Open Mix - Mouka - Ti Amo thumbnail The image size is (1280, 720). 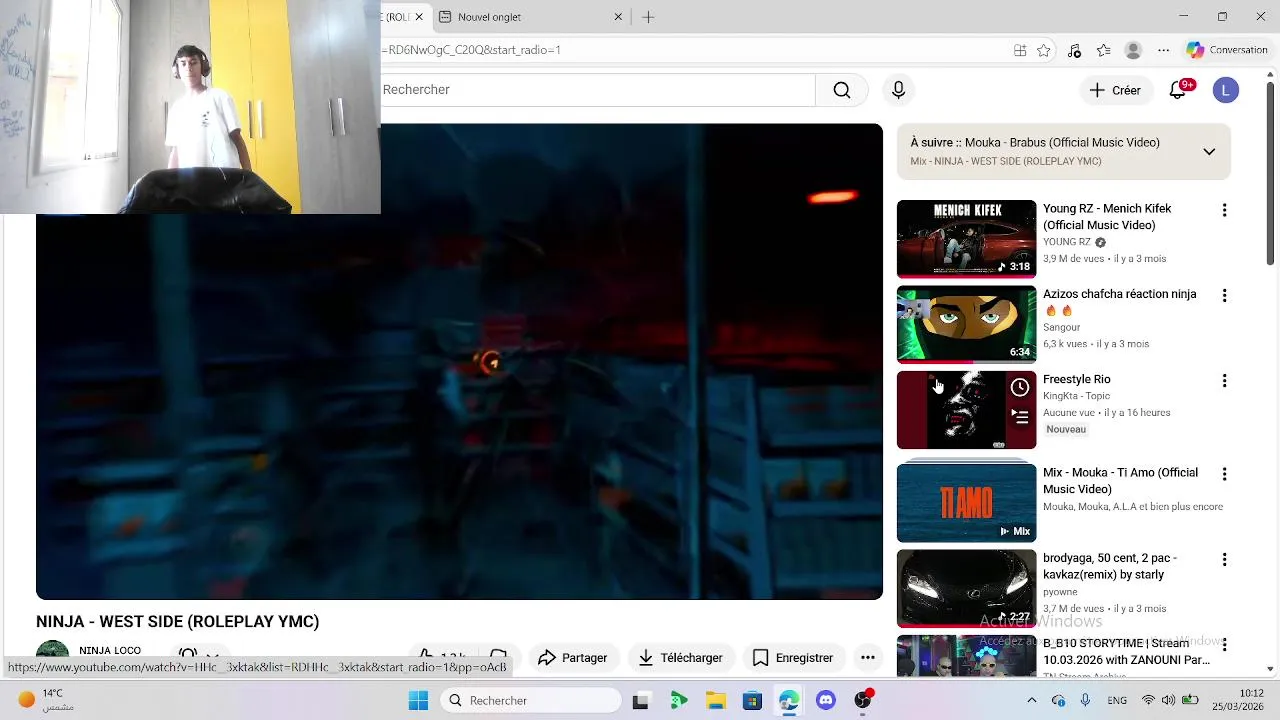coord(966,502)
